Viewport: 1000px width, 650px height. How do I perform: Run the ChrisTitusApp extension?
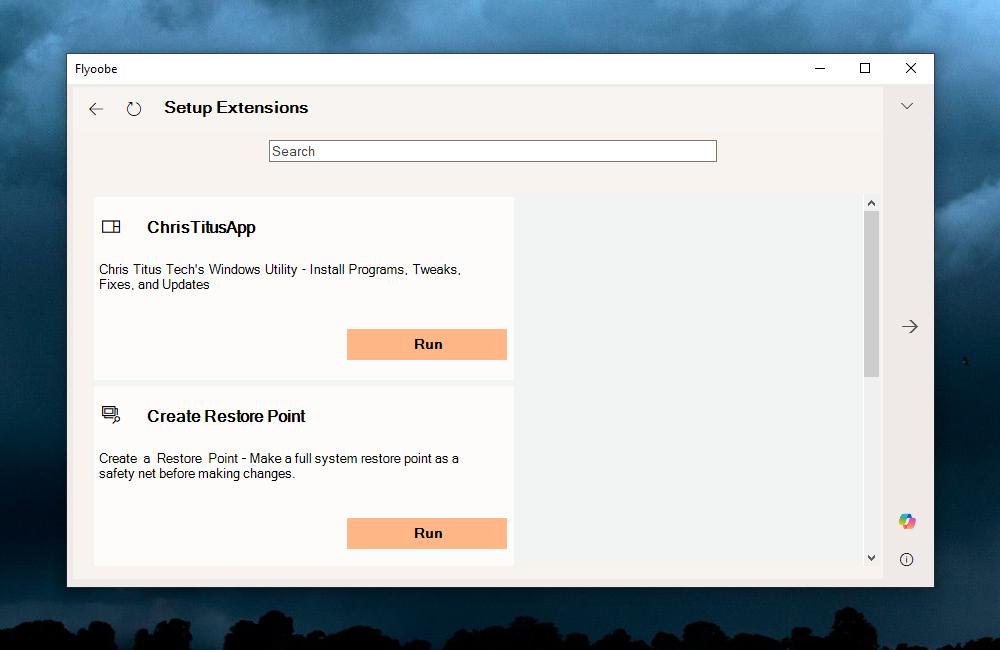tap(427, 344)
